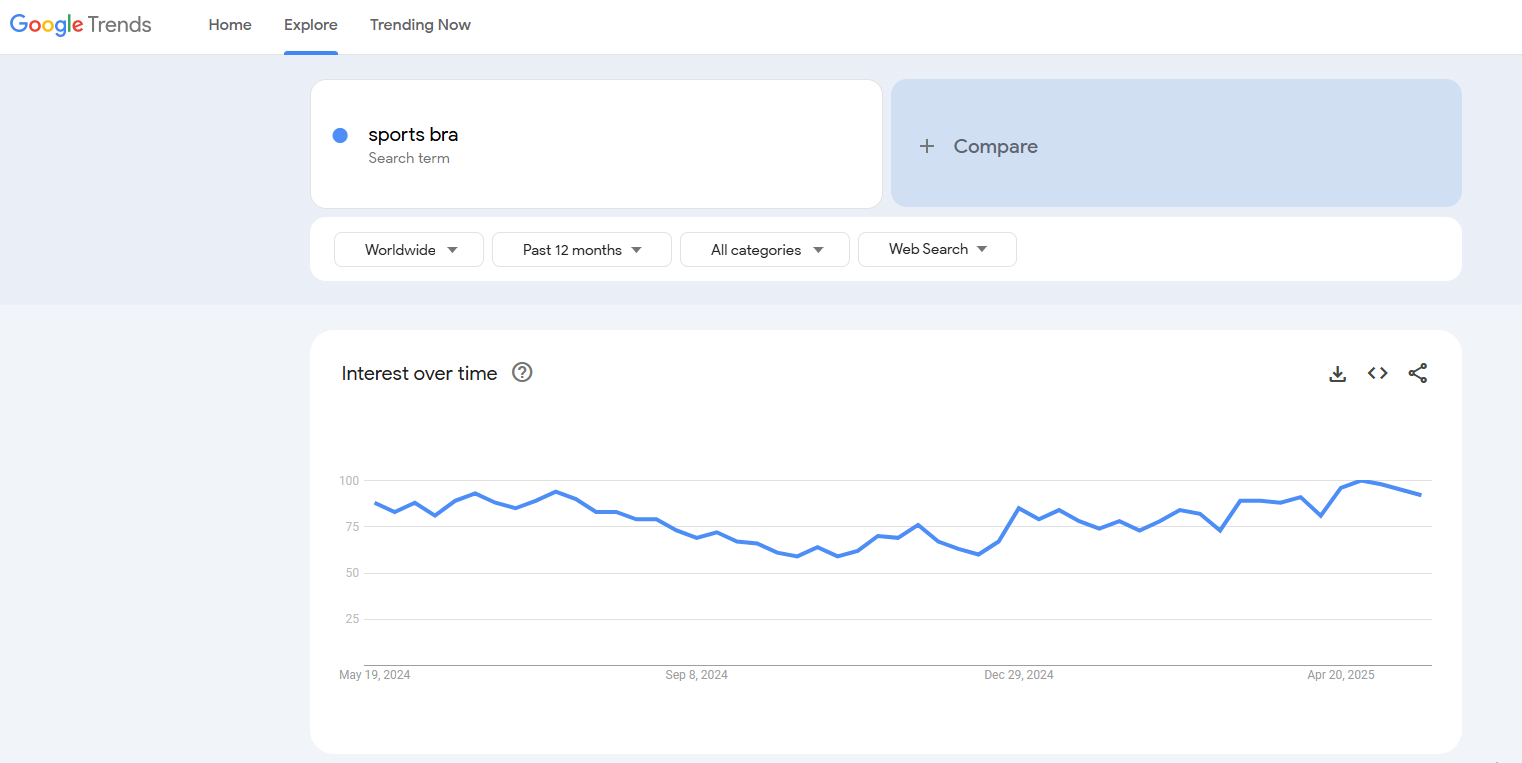The height and width of the screenshot is (763, 1522).
Task: Edit the sports bra search term
Action: coord(596,143)
